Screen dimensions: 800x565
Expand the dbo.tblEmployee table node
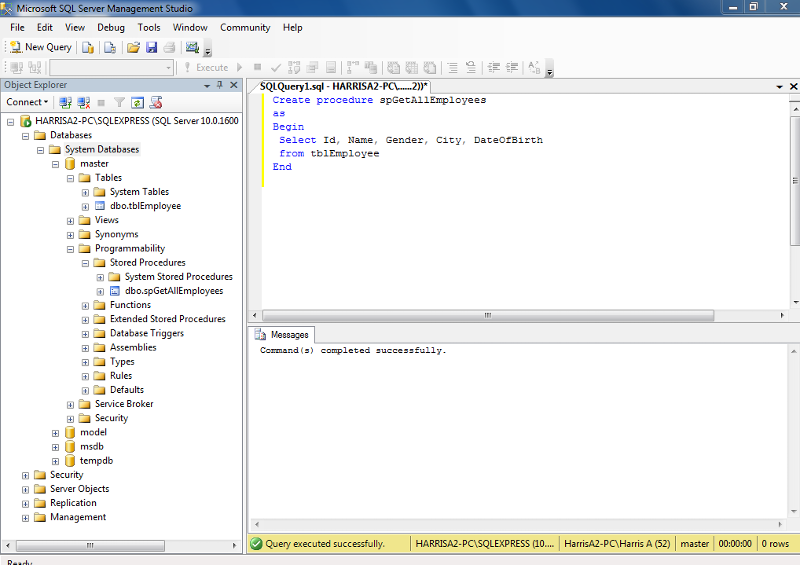click(x=85, y=207)
